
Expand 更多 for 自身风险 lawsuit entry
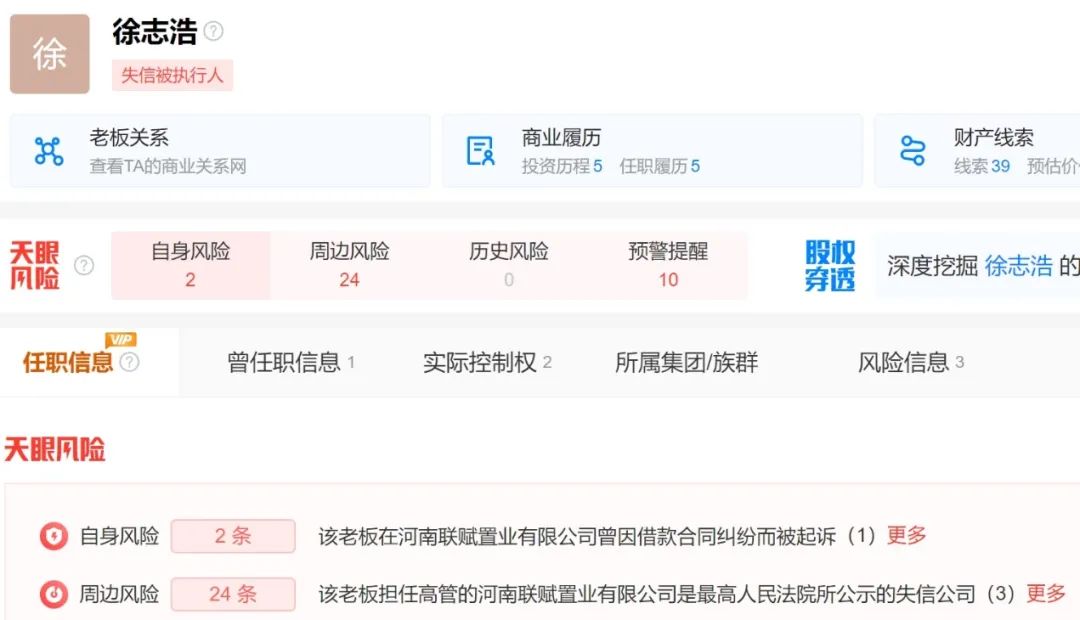coord(906,536)
